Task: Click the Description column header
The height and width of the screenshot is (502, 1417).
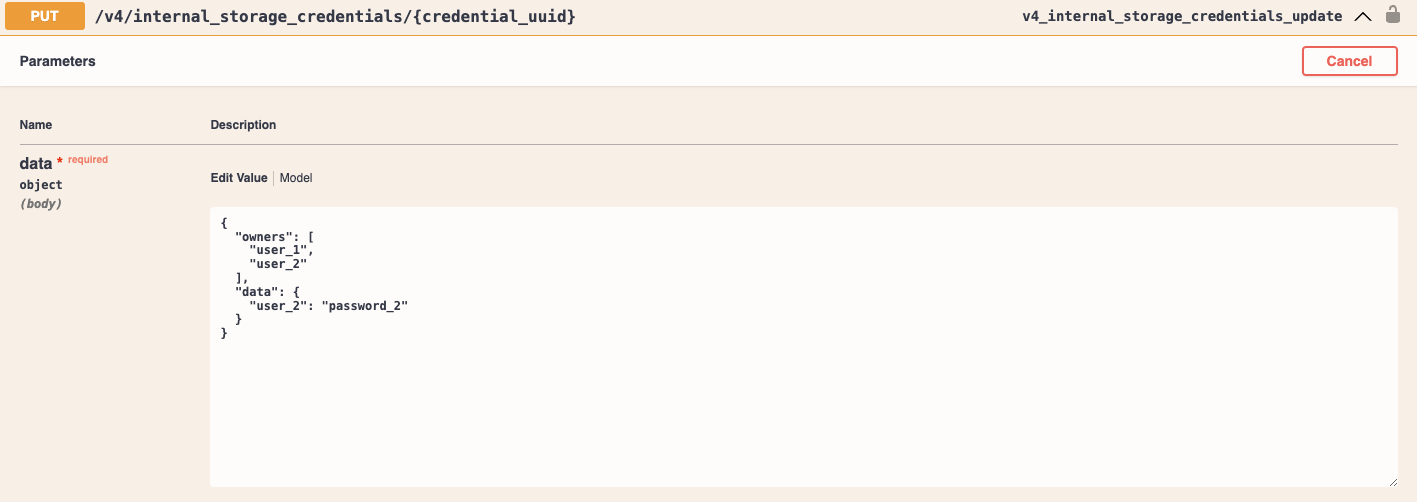Action: click(x=243, y=125)
